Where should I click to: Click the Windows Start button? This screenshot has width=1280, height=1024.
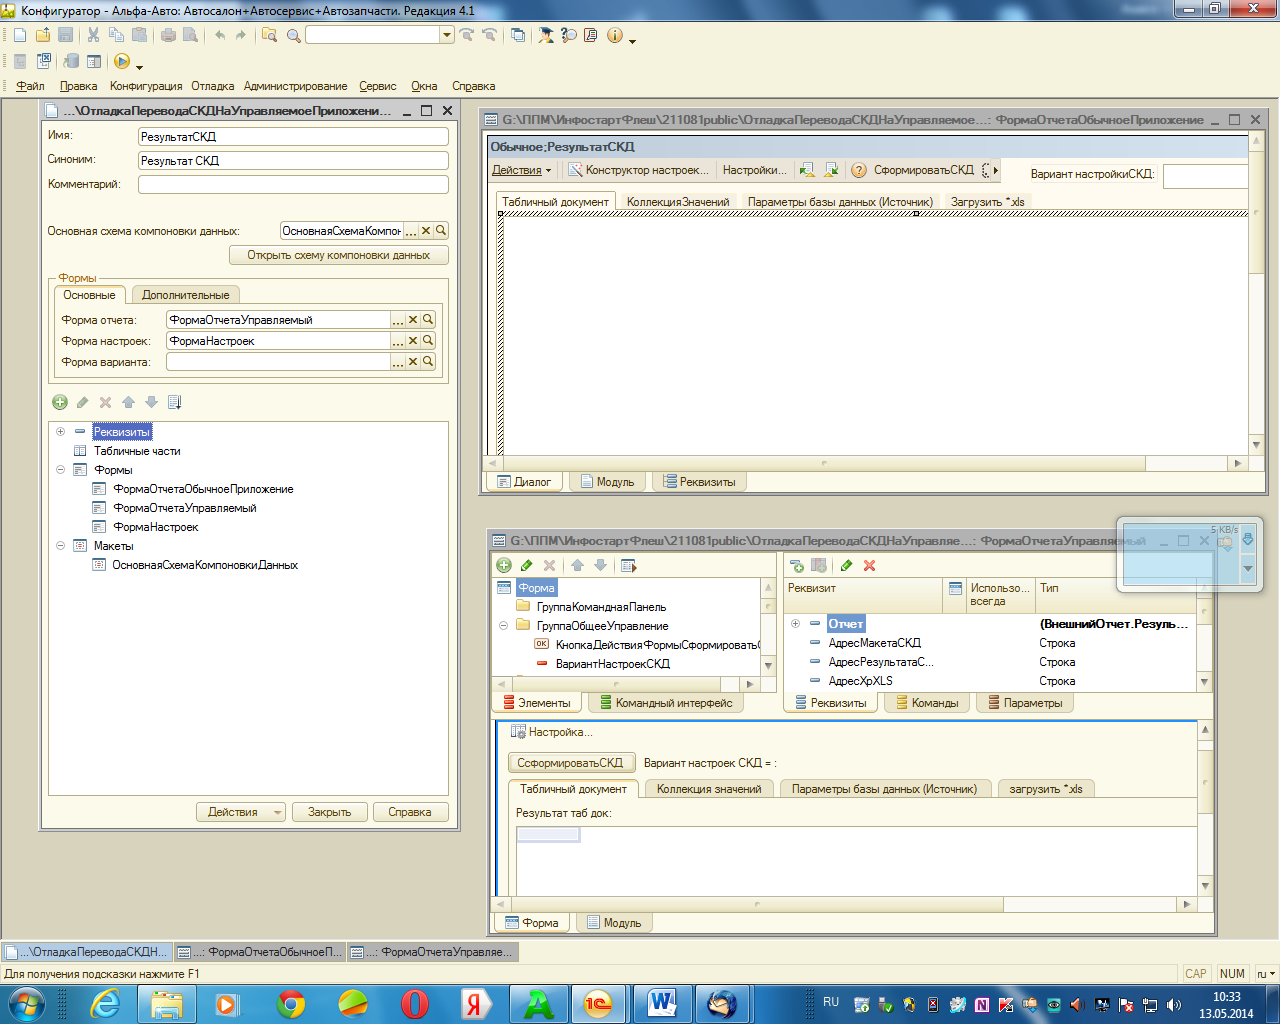click(x=26, y=1003)
